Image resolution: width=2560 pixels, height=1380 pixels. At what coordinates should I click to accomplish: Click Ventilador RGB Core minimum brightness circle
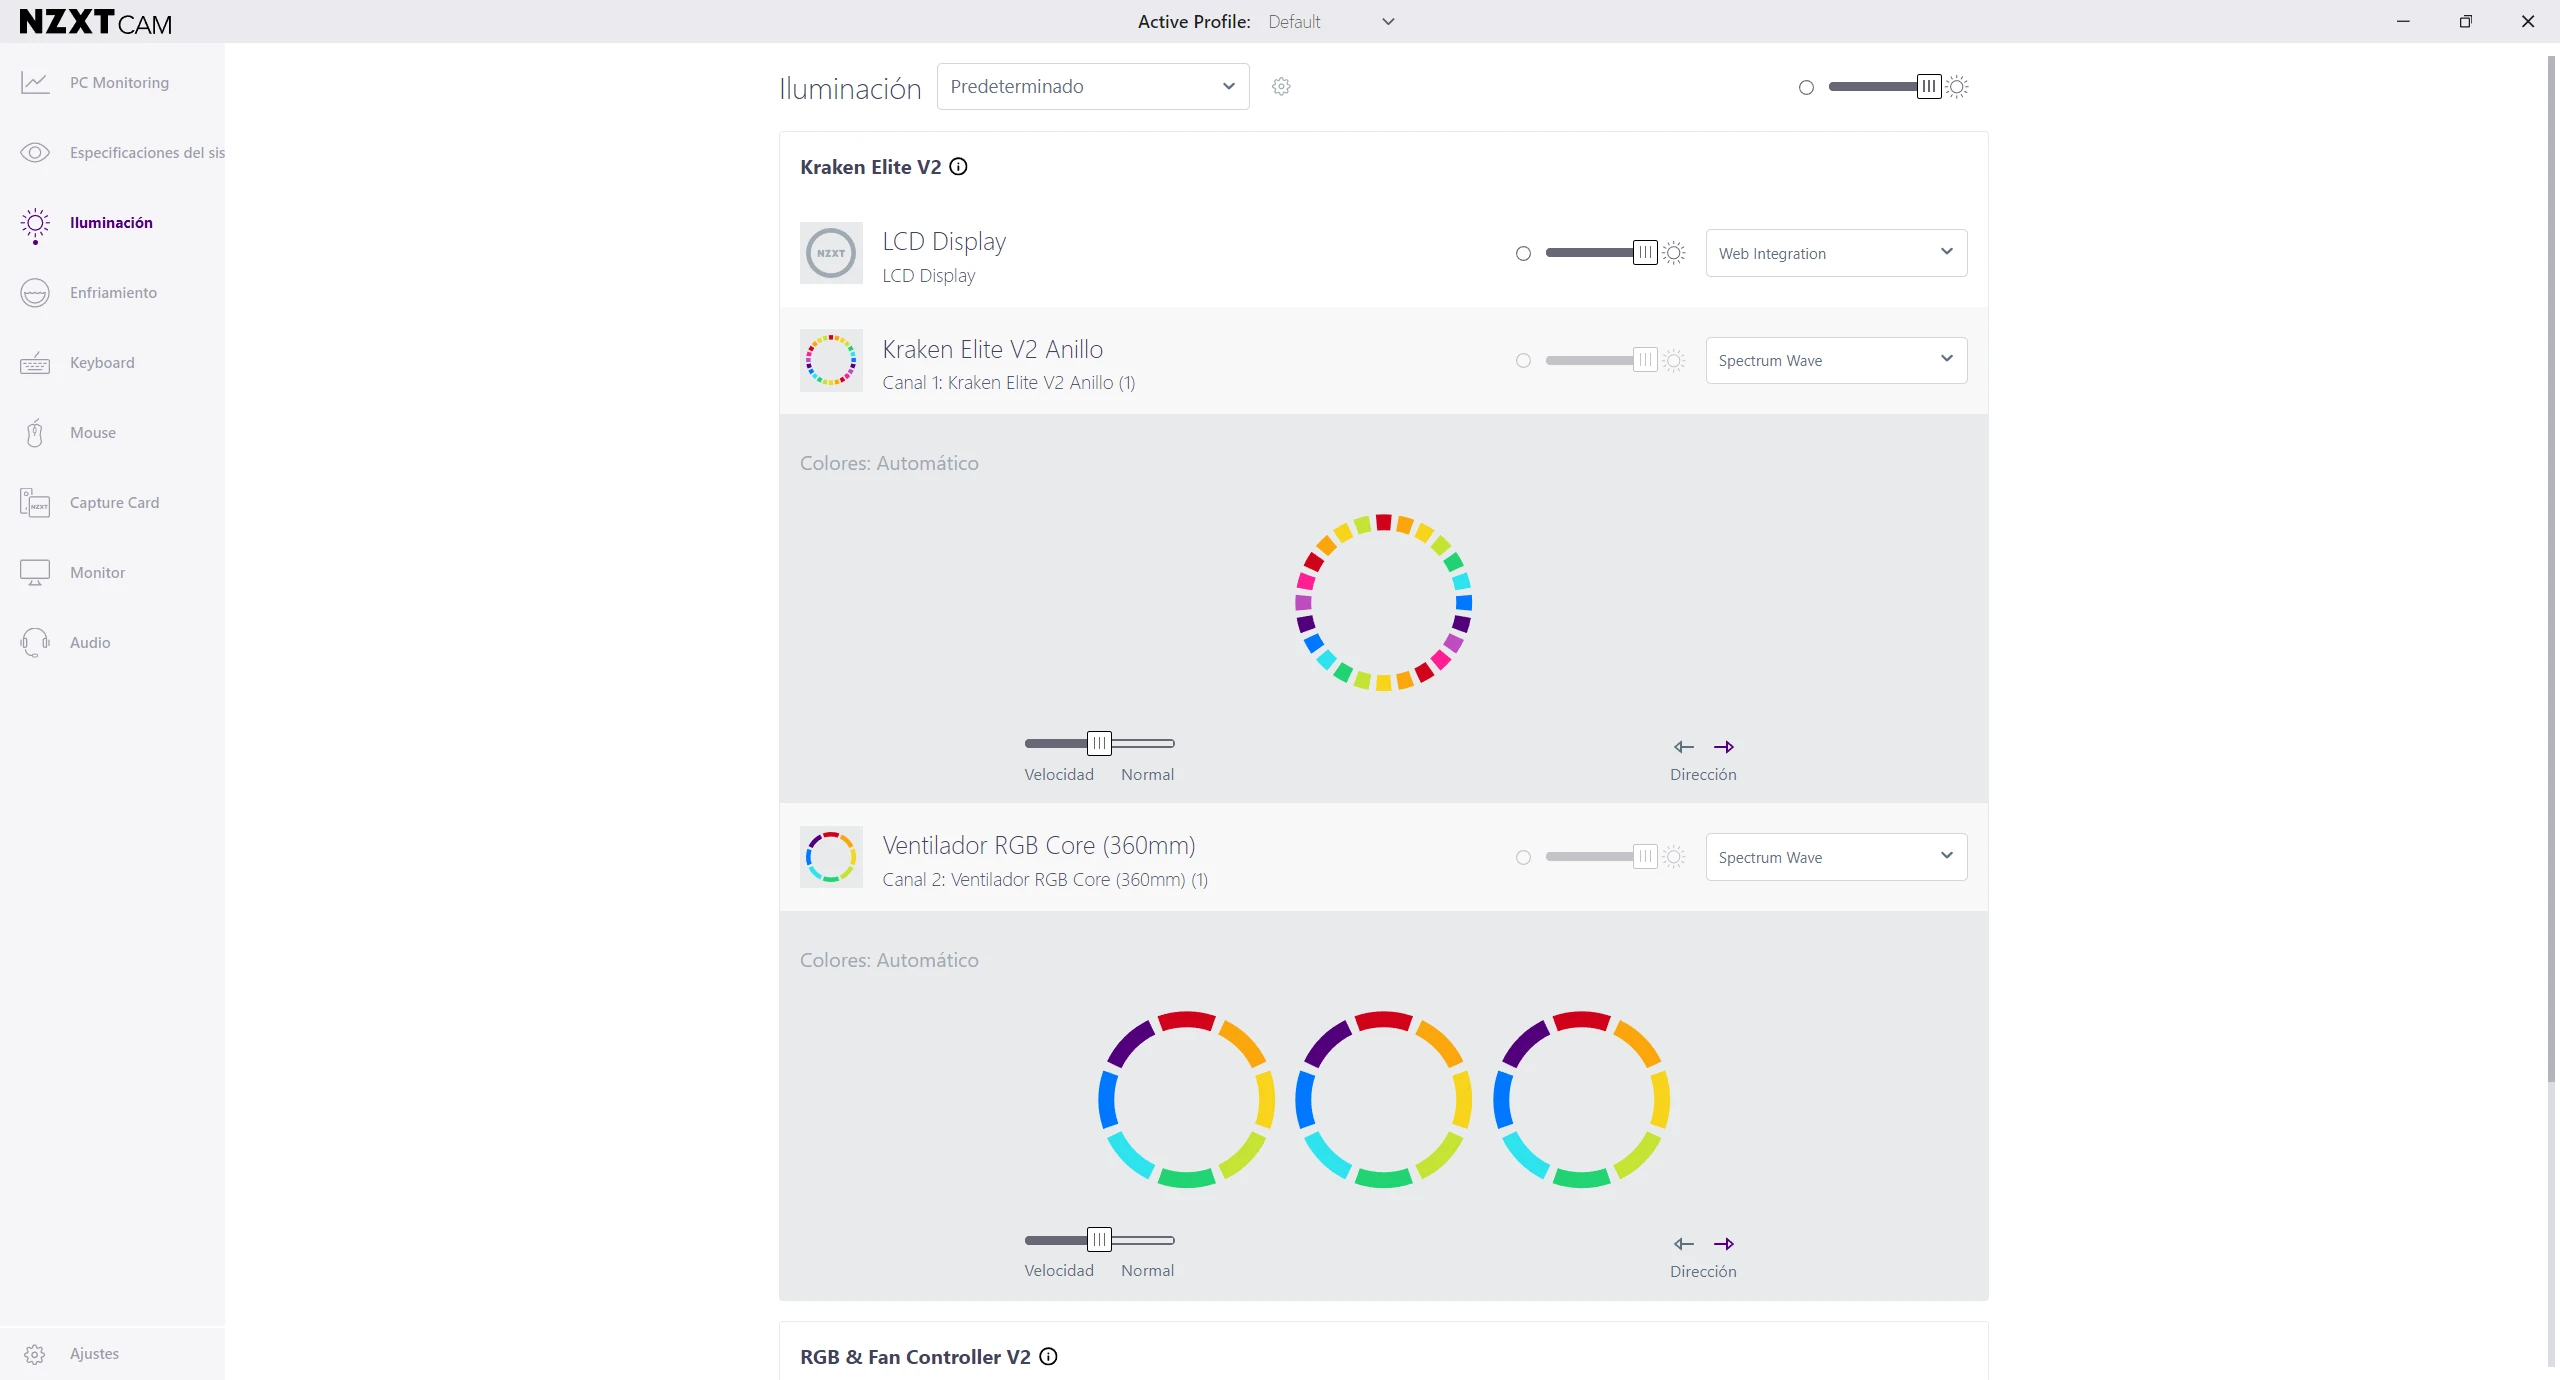click(x=1523, y=858)
